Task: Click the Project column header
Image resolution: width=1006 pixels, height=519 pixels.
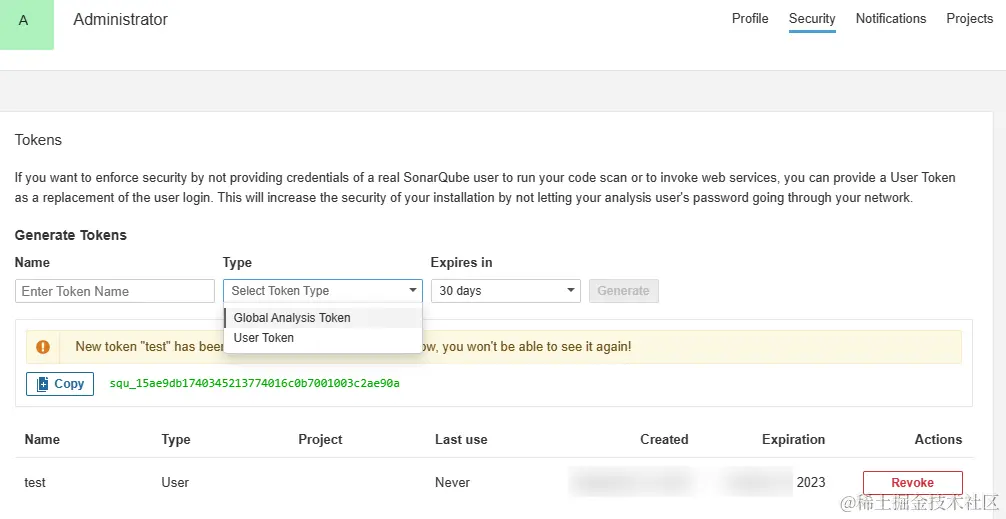Action: (320, 439)
